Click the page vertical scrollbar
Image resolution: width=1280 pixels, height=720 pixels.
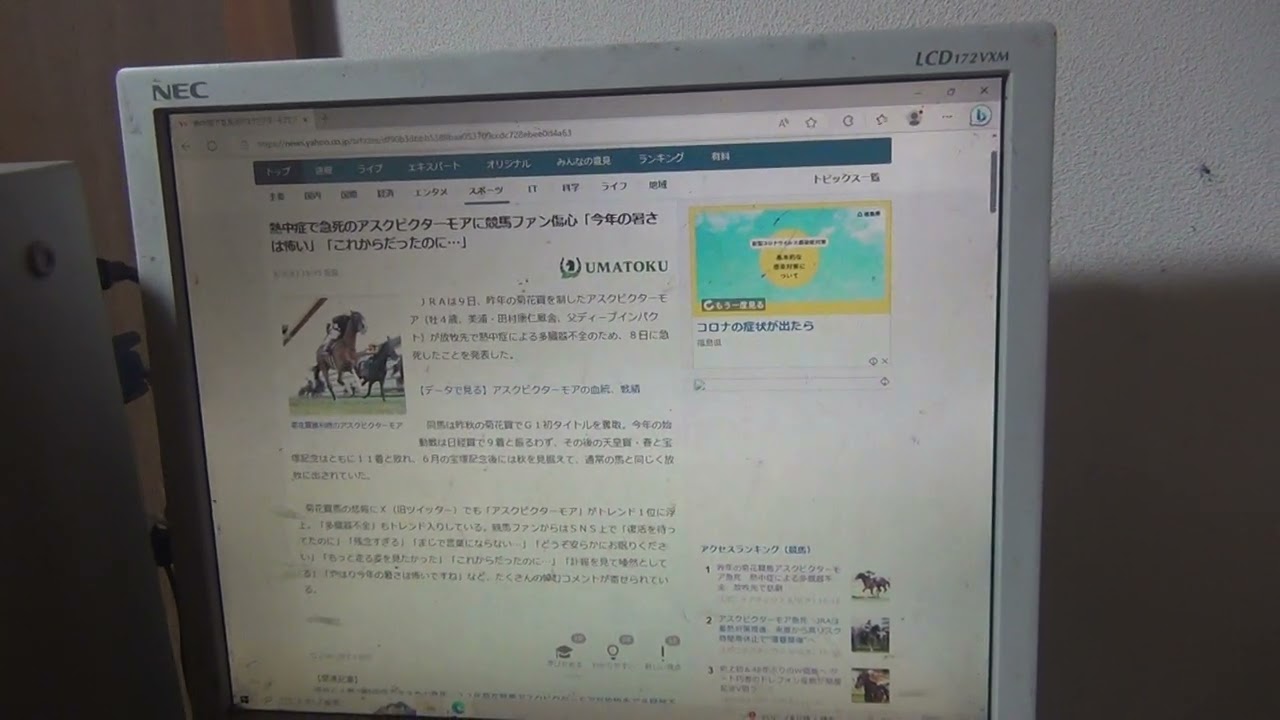pyautogui.click(x=992, y=182)
